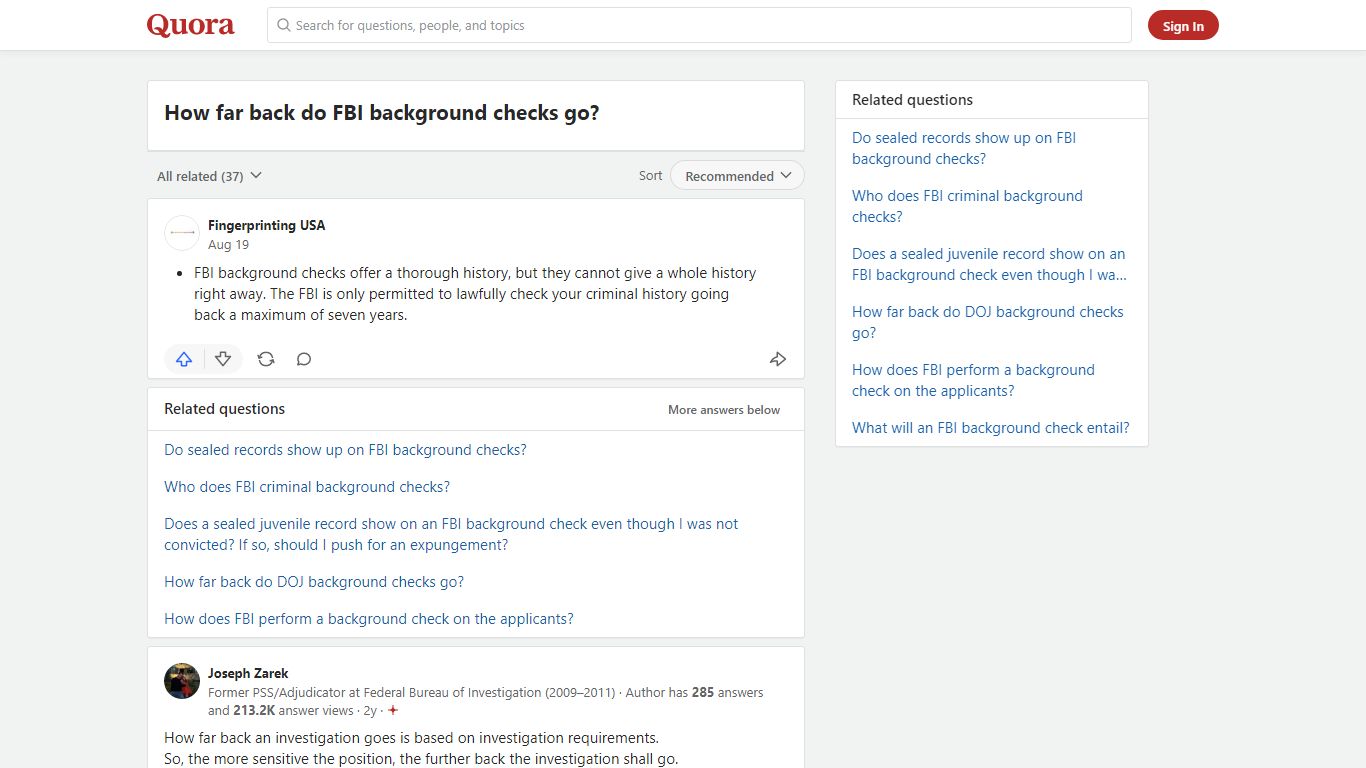Open Joseph Zarek profile picture
Viewport: 1366px width, 768px height.
[x=182, y=681]
